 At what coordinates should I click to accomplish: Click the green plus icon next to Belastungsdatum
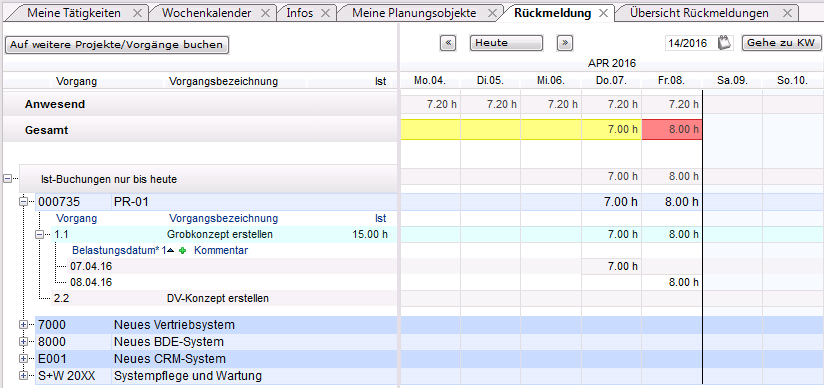tap(182, 251)
